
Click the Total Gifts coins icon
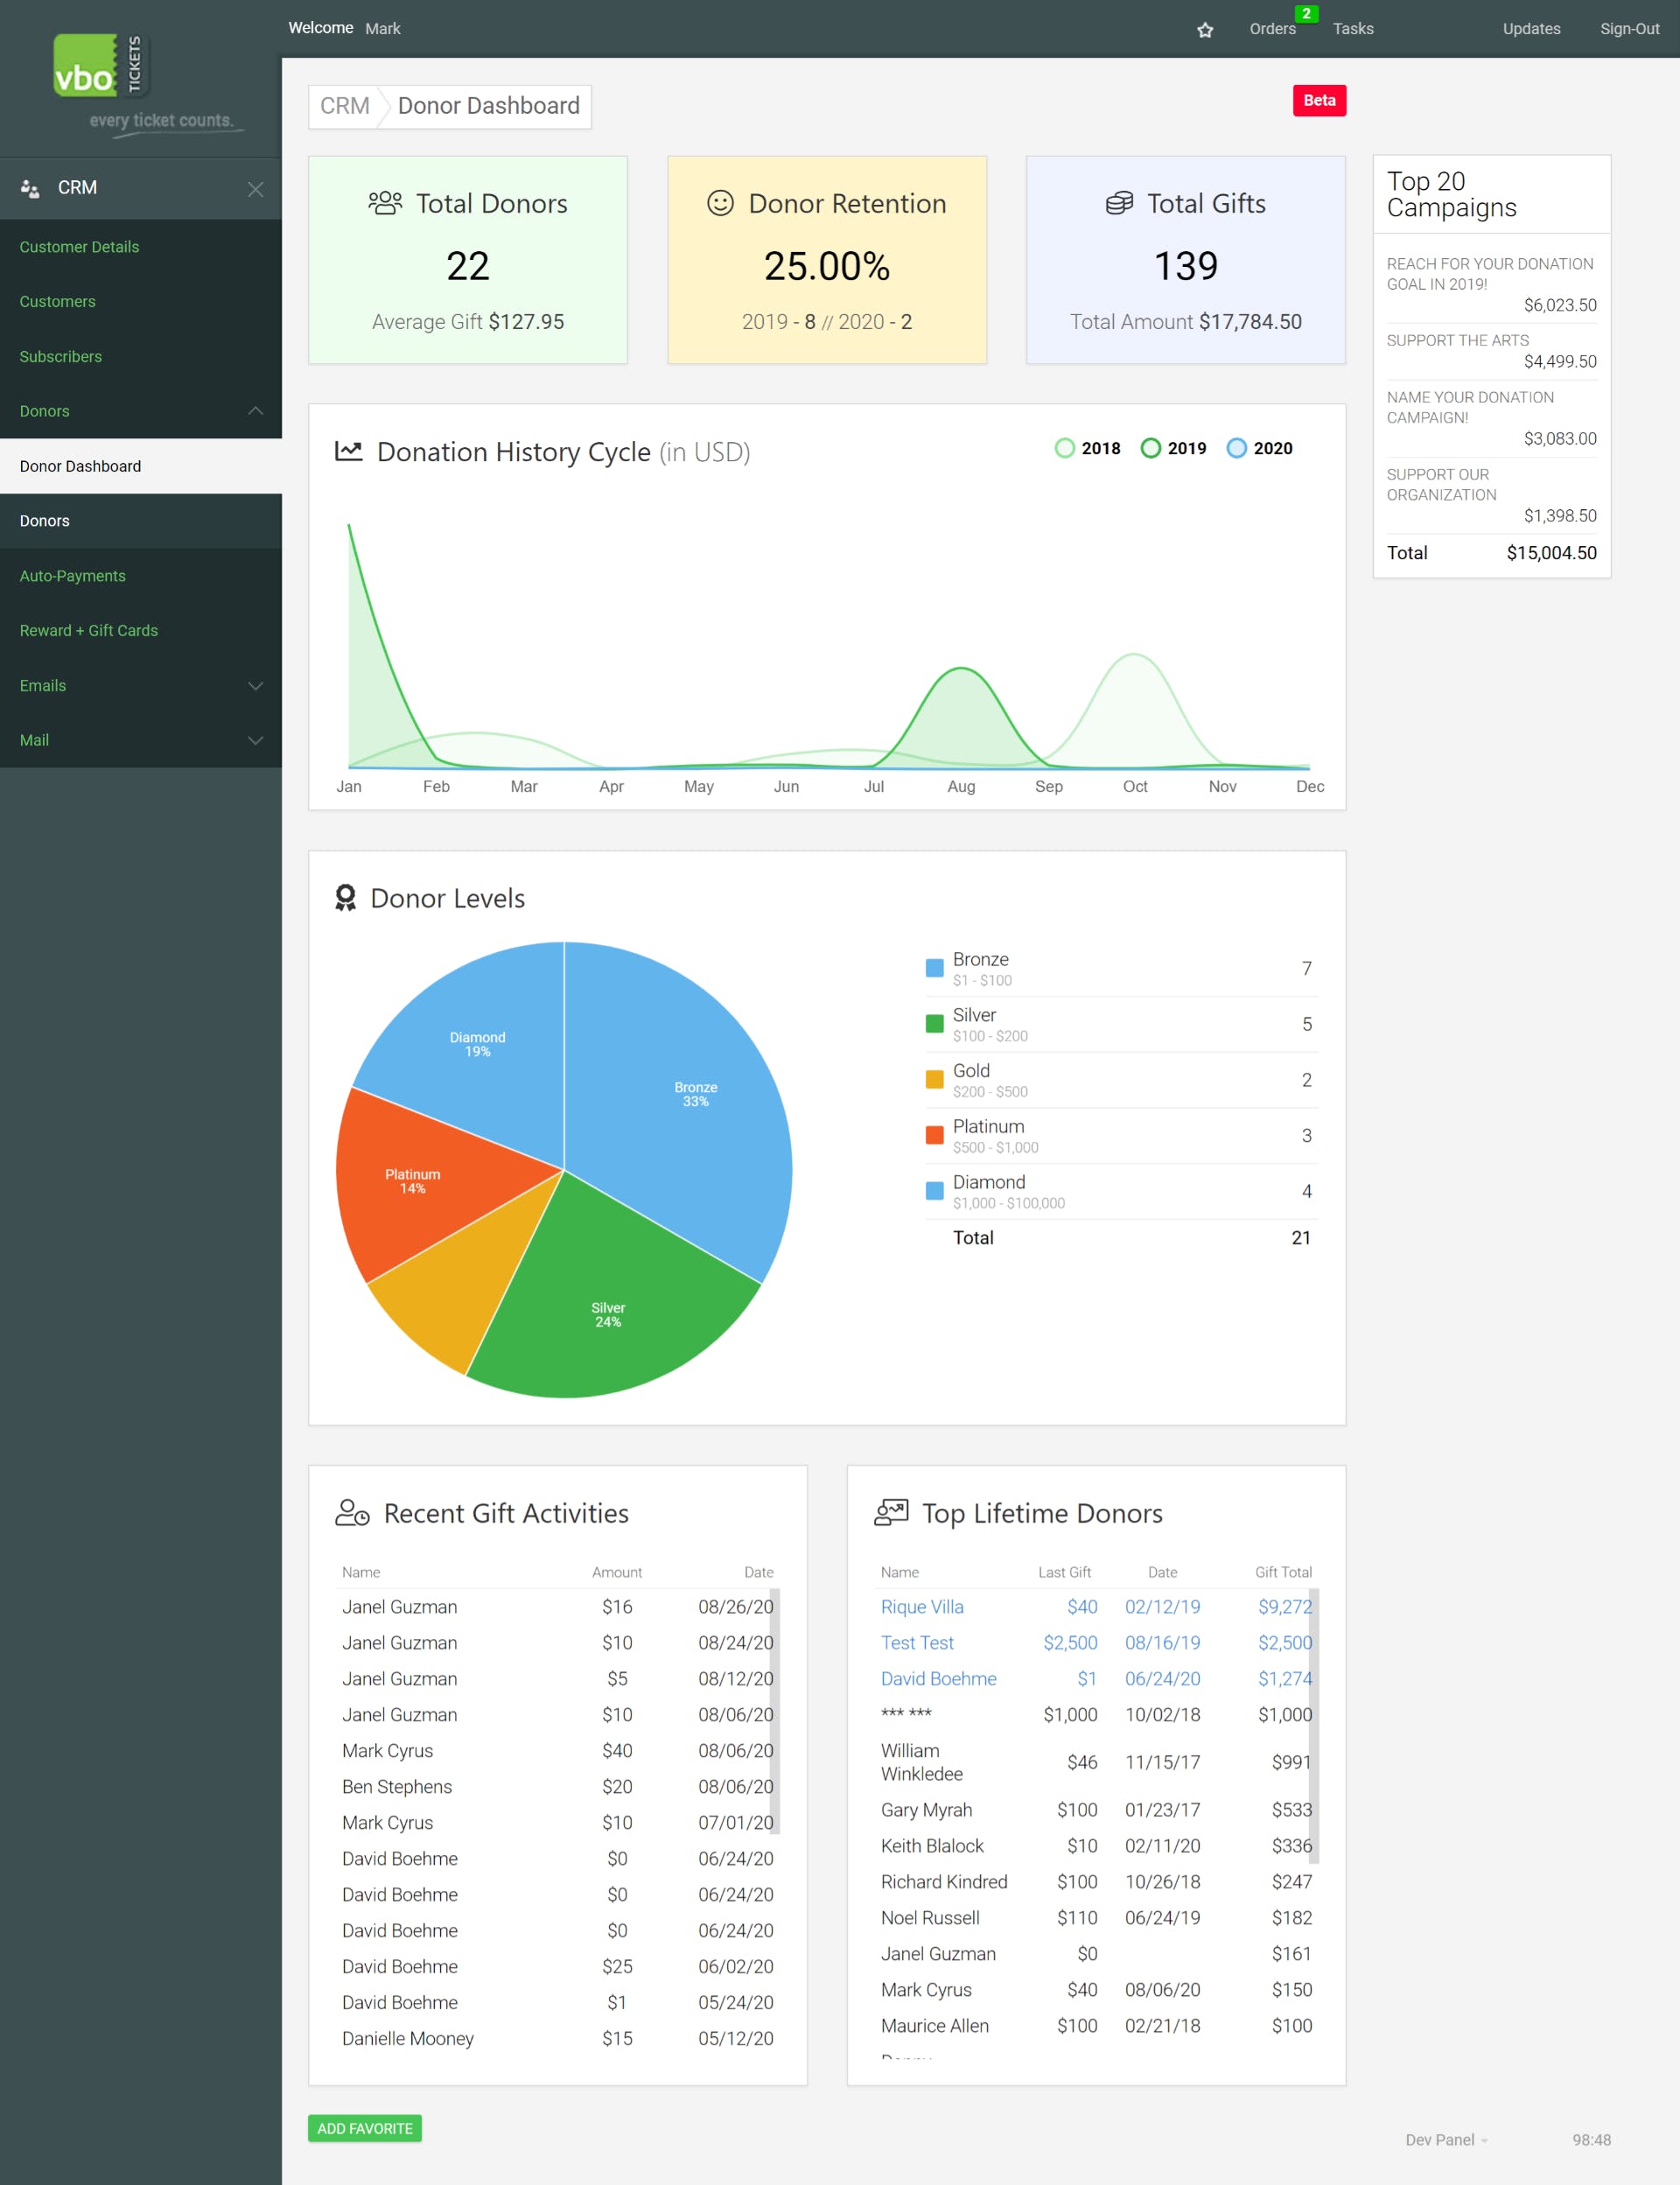(x=1119, y=203)
